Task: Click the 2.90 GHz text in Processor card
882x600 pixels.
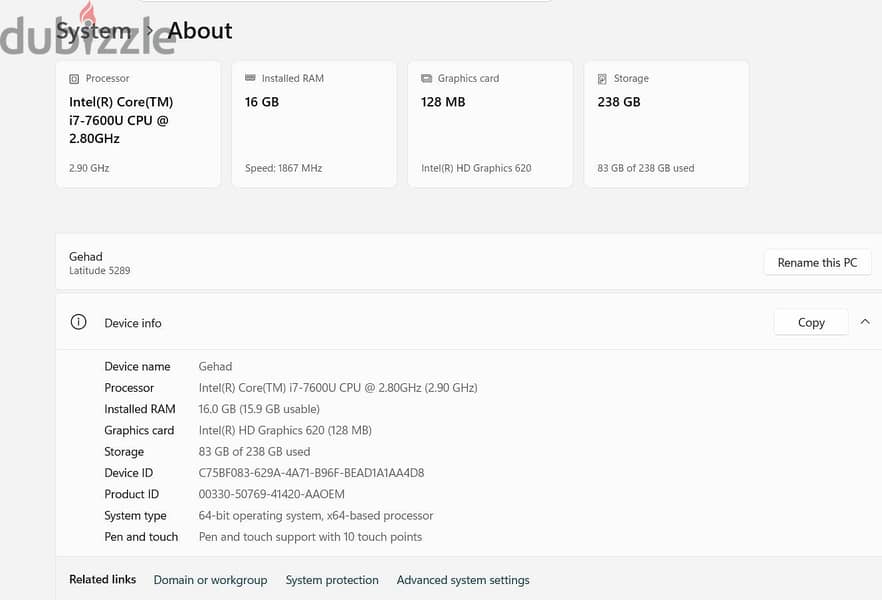Action: [89, 168]
